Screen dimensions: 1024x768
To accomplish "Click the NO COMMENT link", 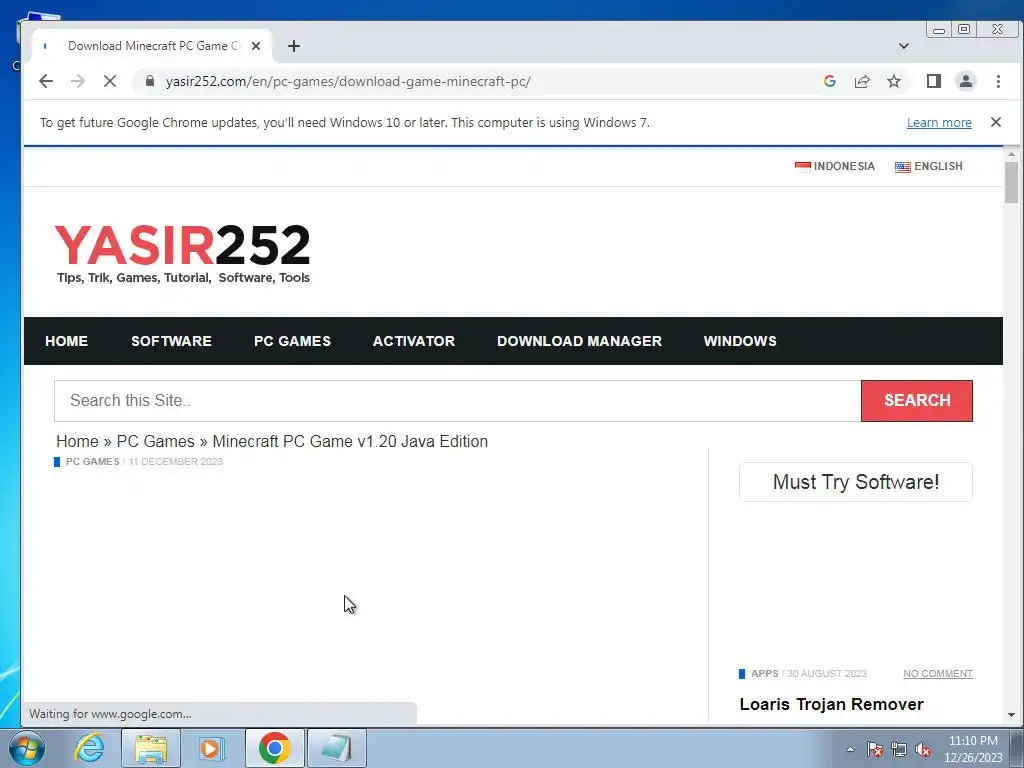I will 938,673.
